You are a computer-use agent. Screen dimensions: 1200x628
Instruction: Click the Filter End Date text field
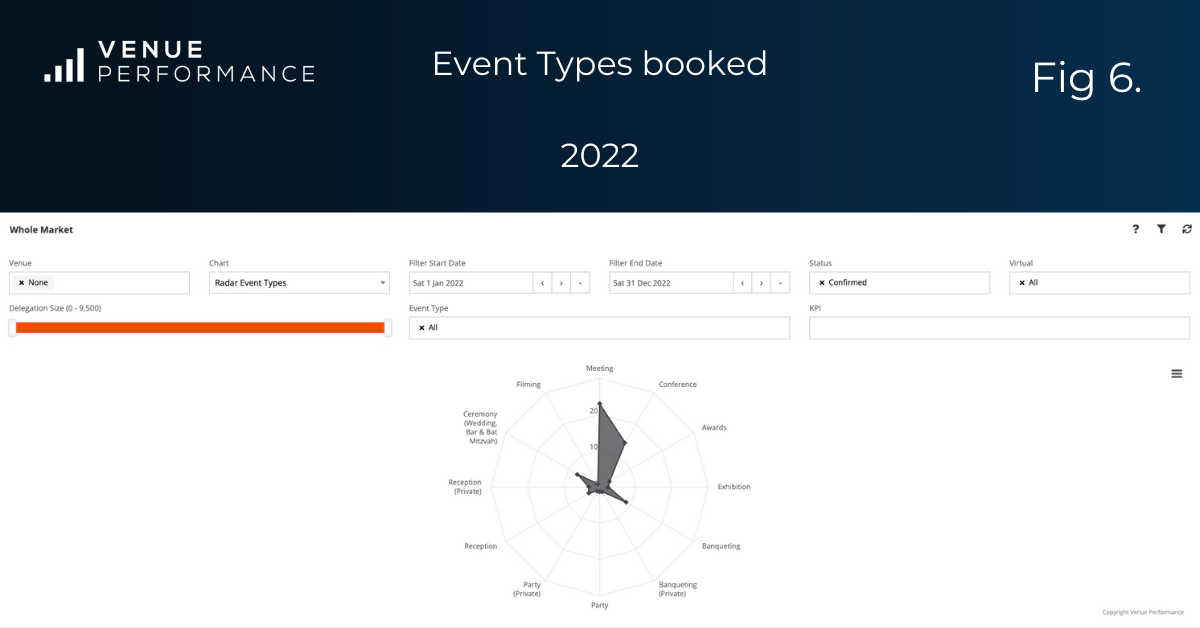tap(671, 283)
